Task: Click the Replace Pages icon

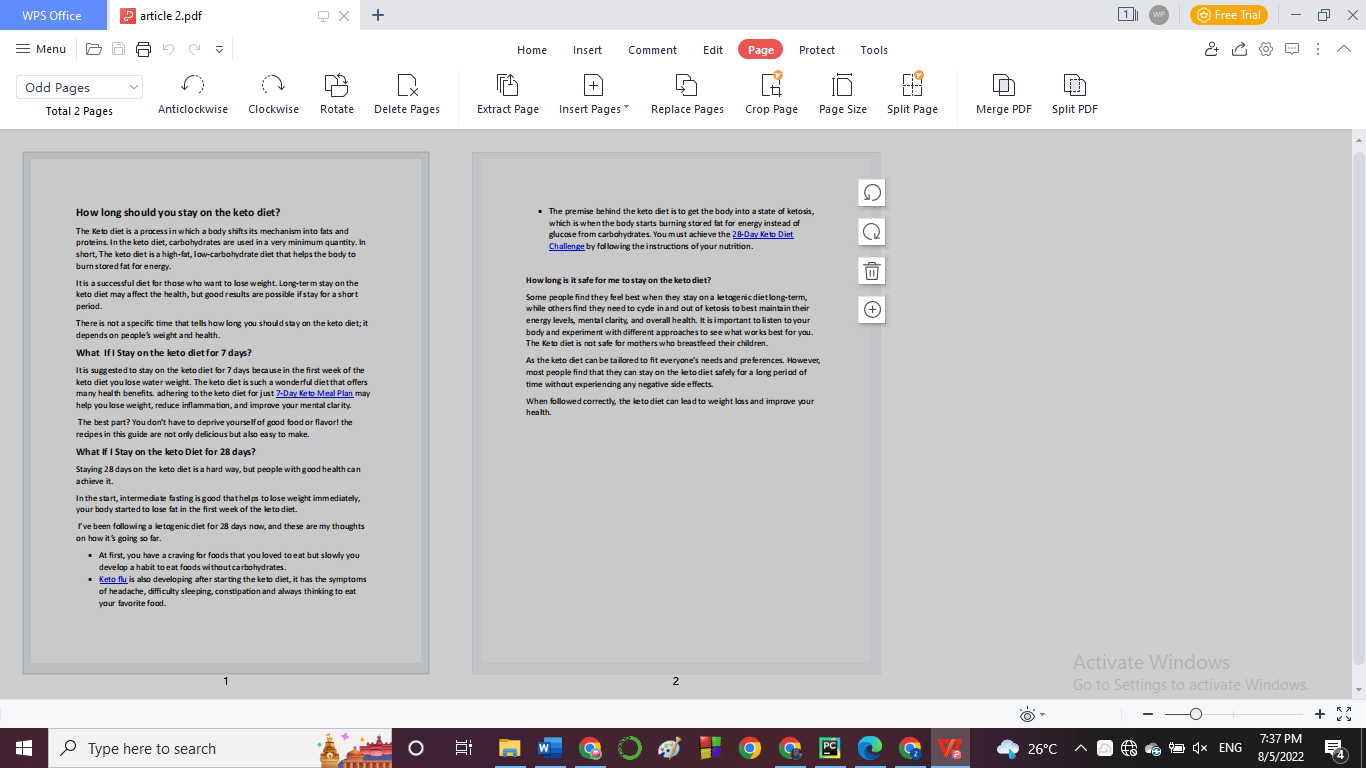Action: click(687, 93)
